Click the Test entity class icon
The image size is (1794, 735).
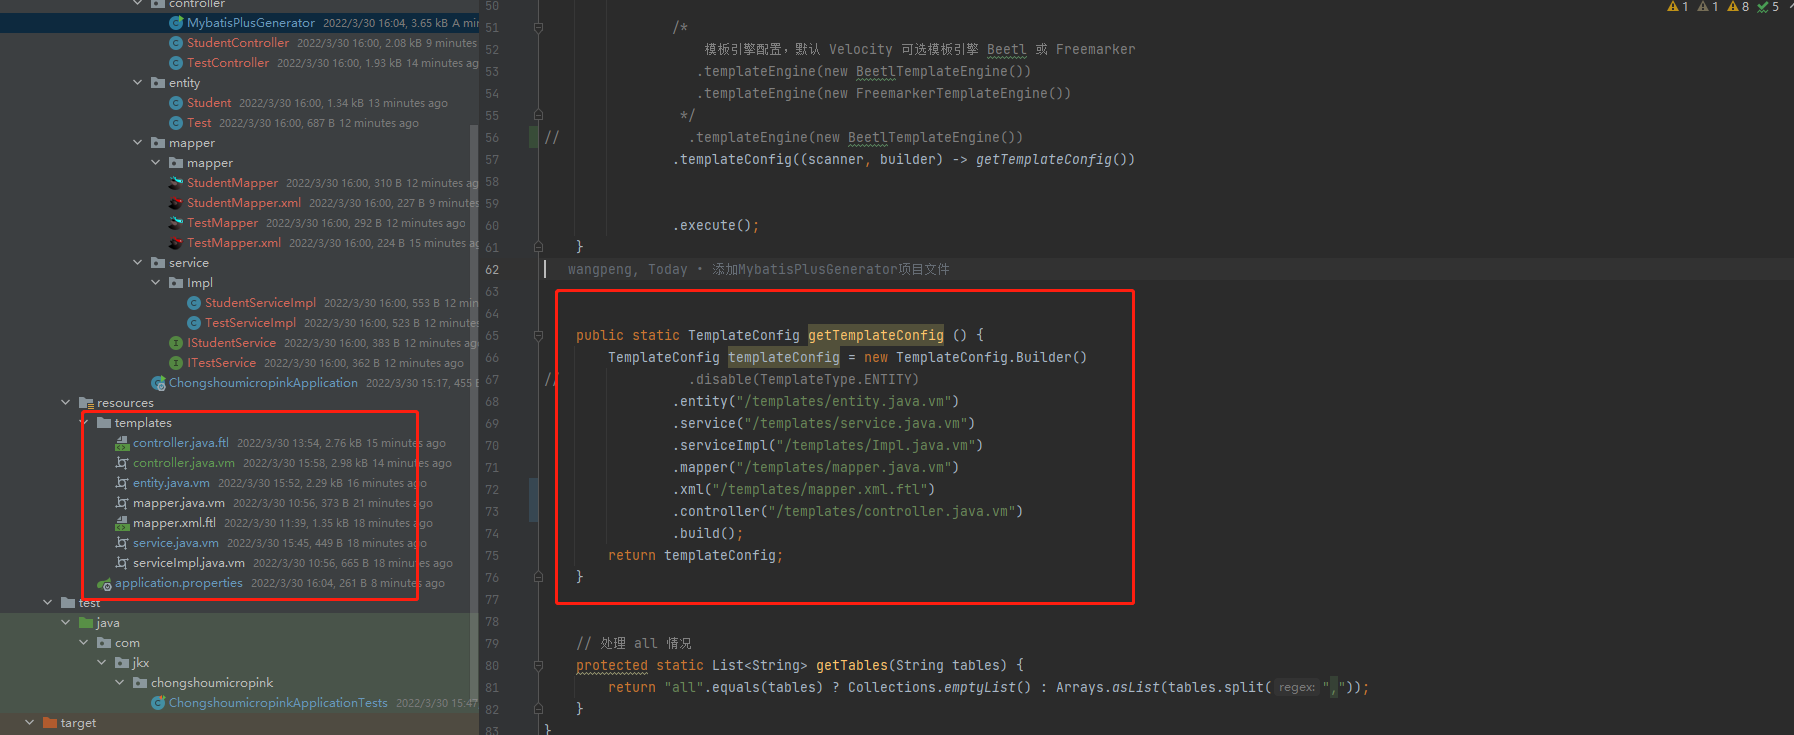(176, 122)
